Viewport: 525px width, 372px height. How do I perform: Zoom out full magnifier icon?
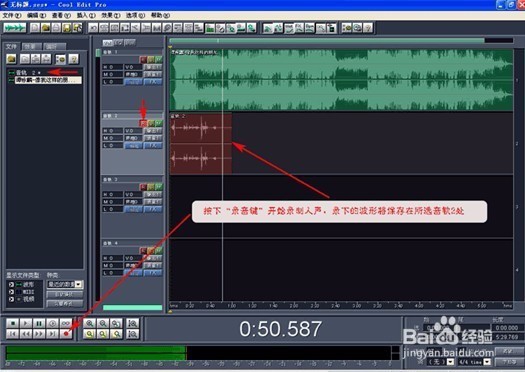click(x=116, y=323)
